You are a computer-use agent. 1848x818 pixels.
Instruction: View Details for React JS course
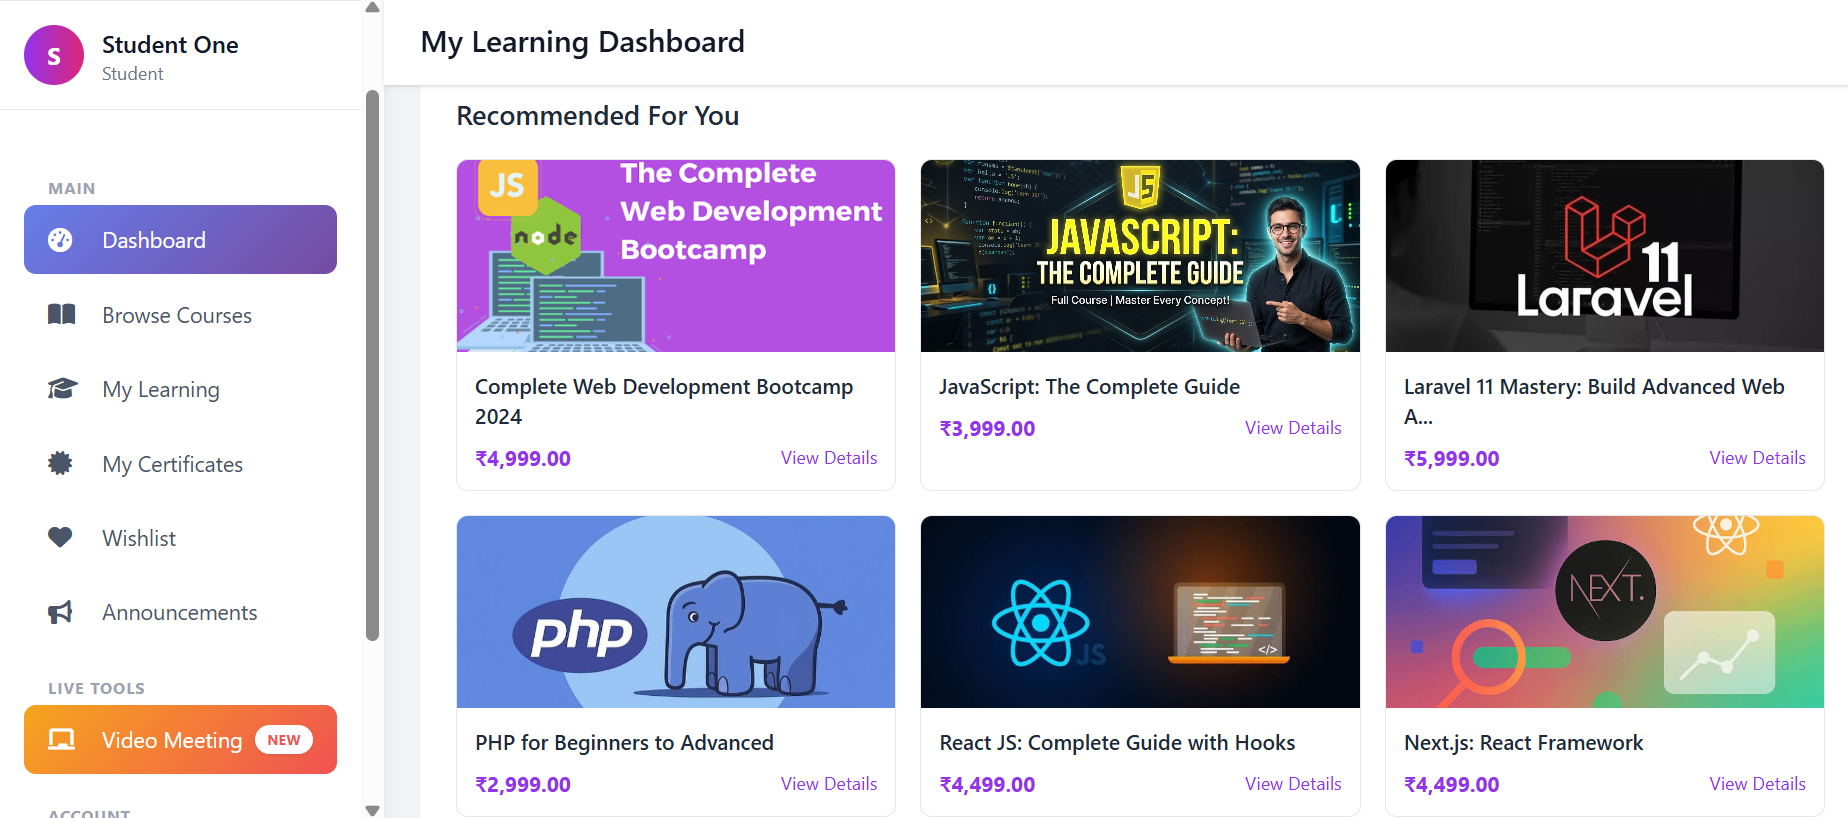point(1293,784)
